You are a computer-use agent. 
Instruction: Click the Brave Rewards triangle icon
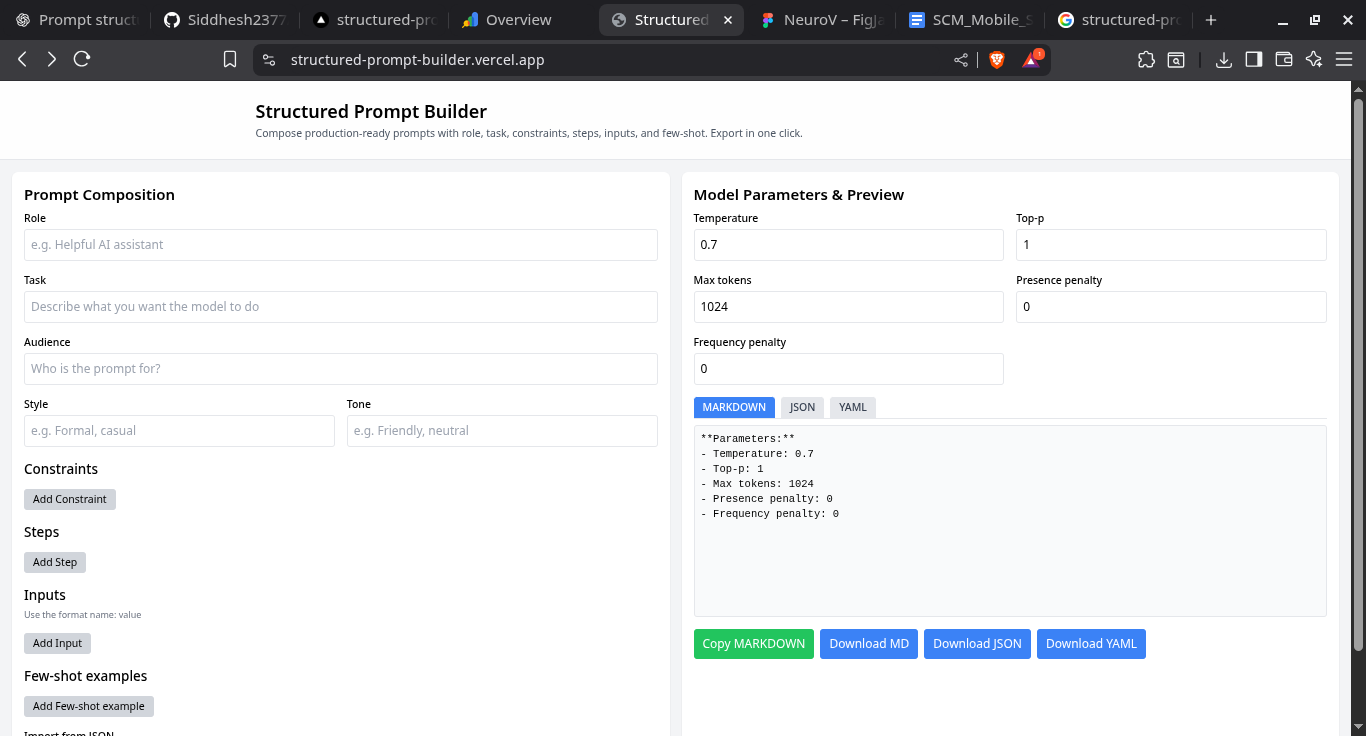click(1031, 60)
